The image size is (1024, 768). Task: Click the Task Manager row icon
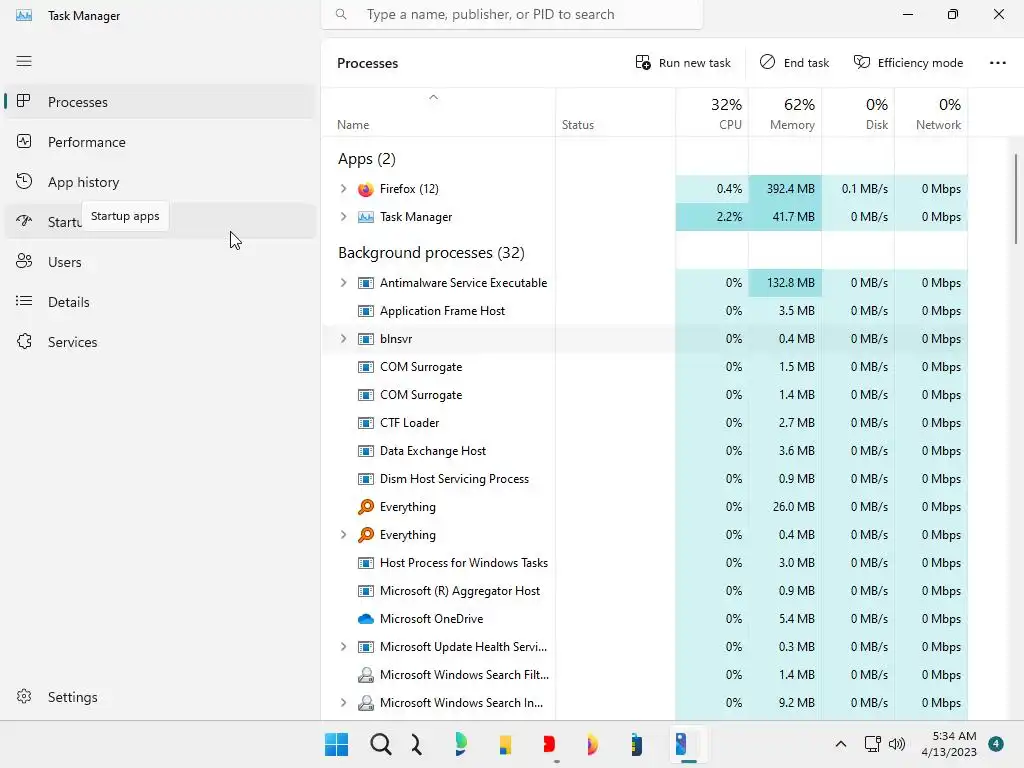pos(366,217)
